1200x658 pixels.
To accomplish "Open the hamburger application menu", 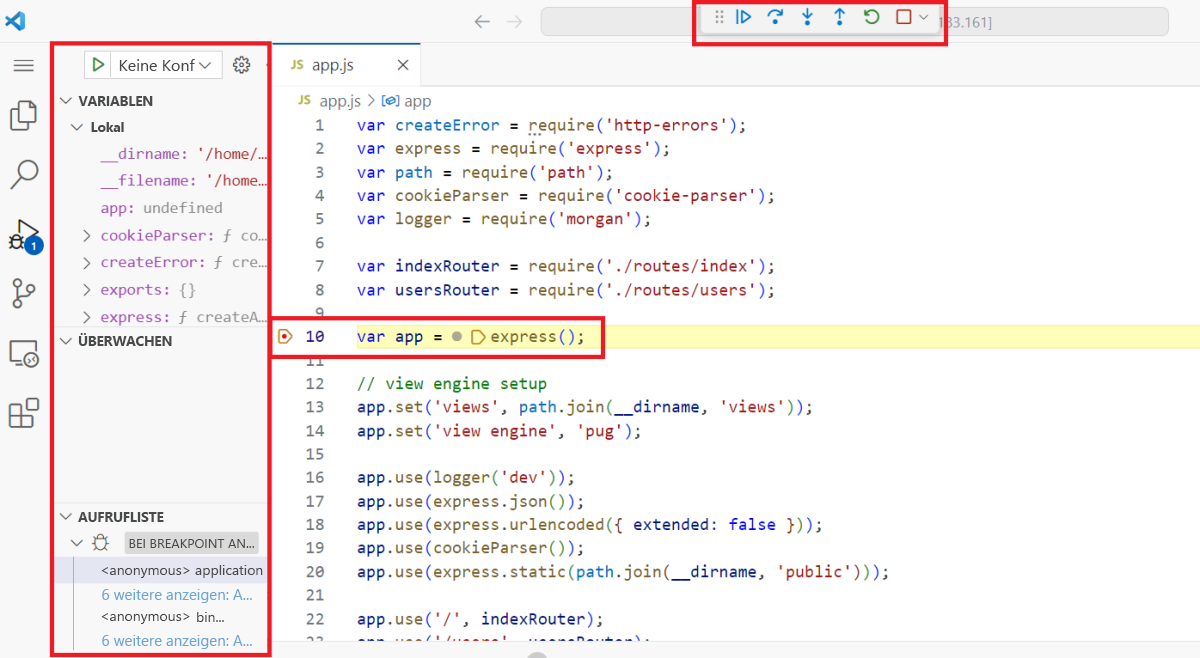I will tap(23, 64).
